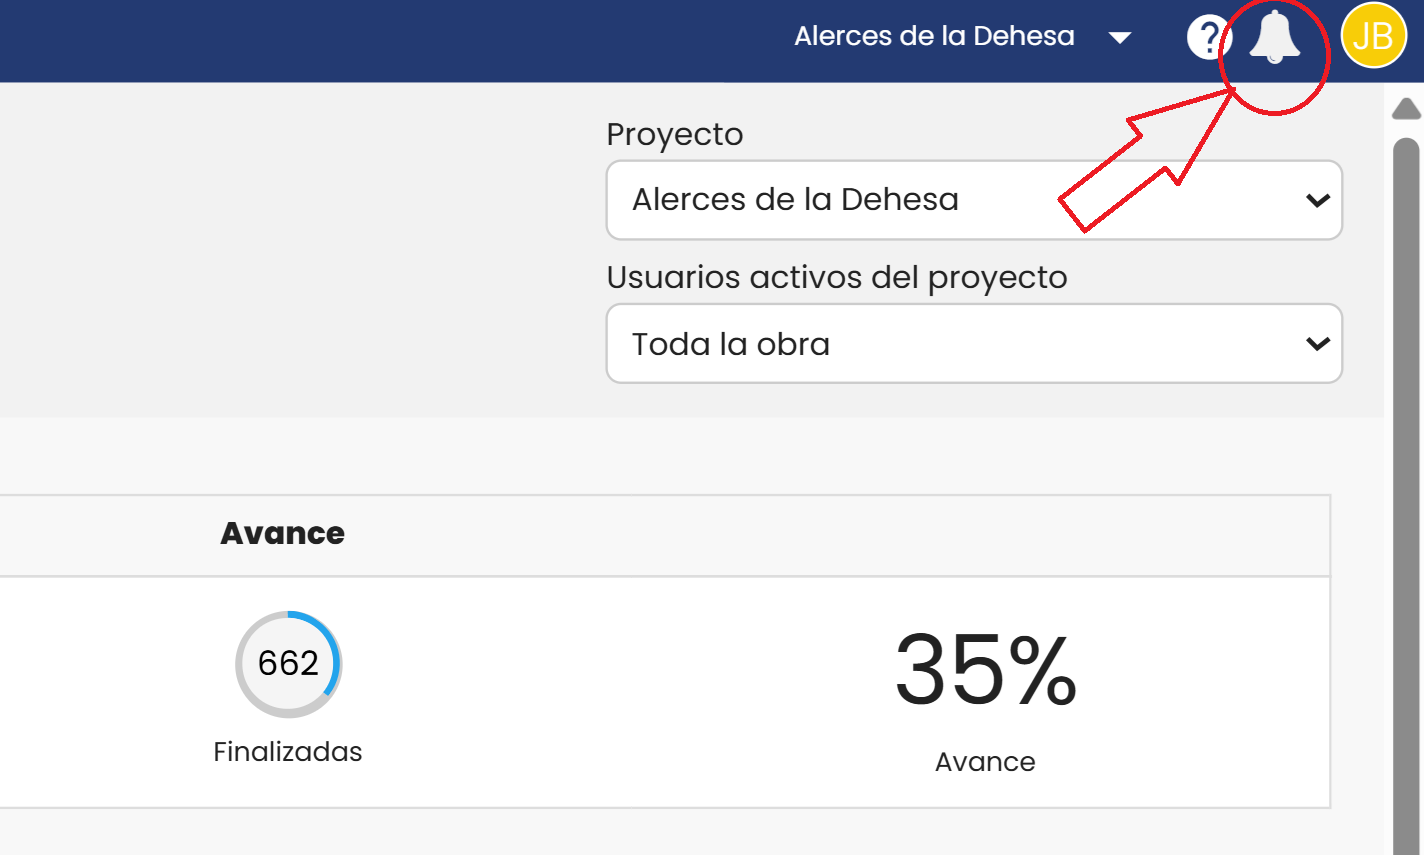Click the bold Avance column header
Image resolution: width=1424 pixels, height=855 pixels.
coord(283,533)
